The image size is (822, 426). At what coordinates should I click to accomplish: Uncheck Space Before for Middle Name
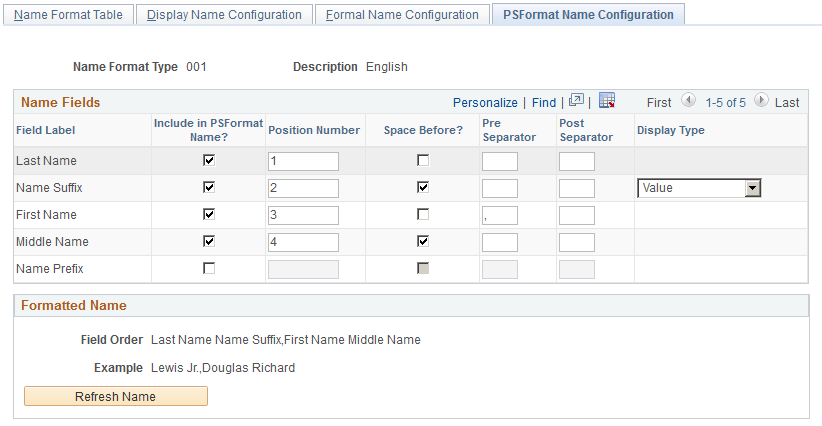pyautogui.click(x=423, y=241)
